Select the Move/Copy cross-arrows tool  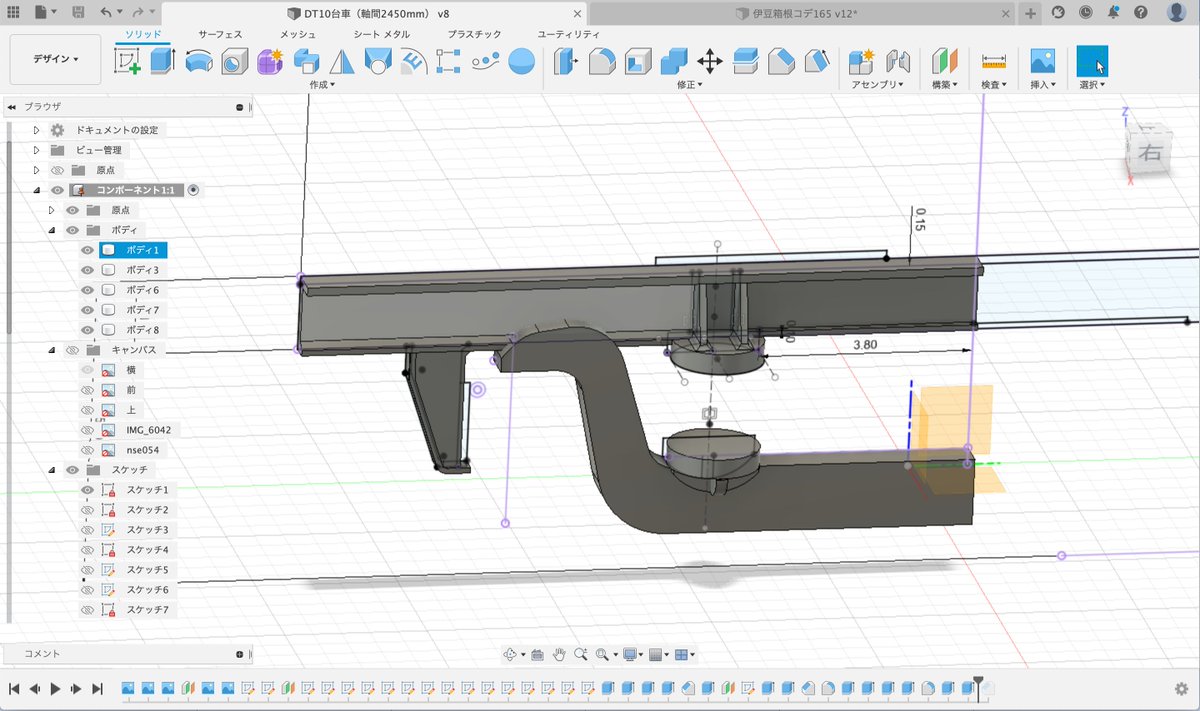(709, 61)
